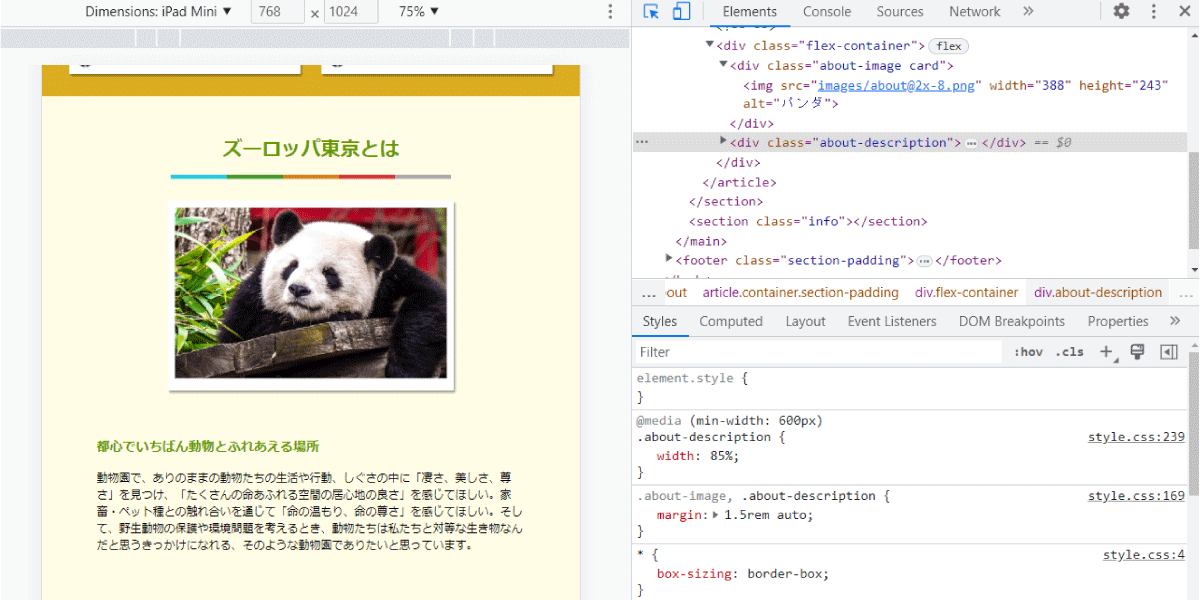1200x600 pixels.
Task: Expand the footer section-padding node
Action: [x=669, y=260]
